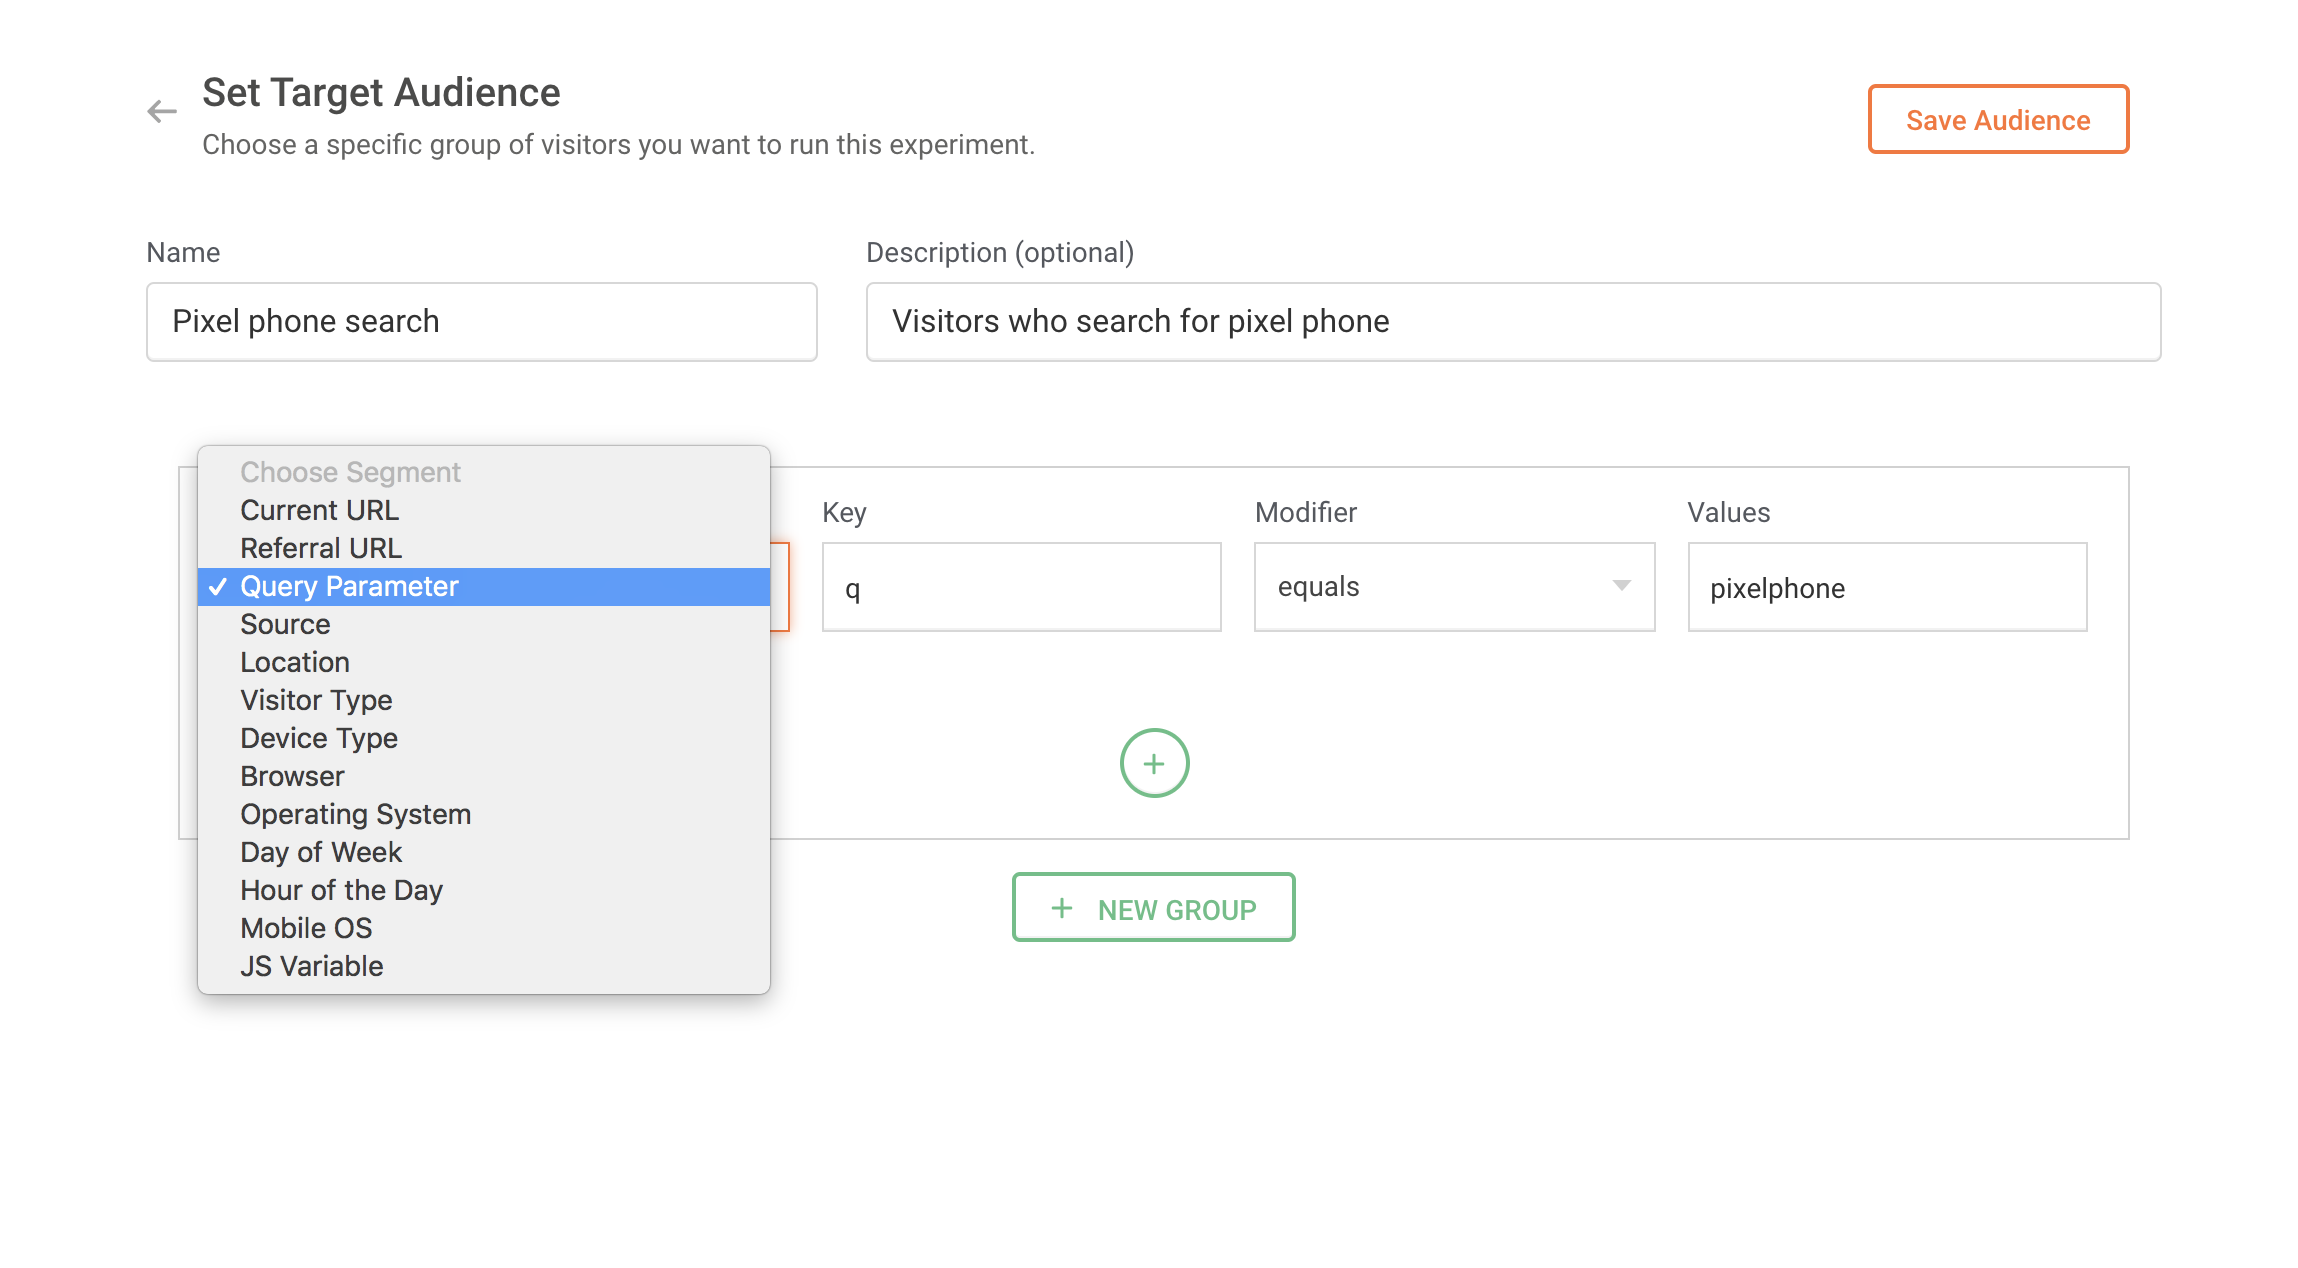Select Day of Week option

pos(321,852)
